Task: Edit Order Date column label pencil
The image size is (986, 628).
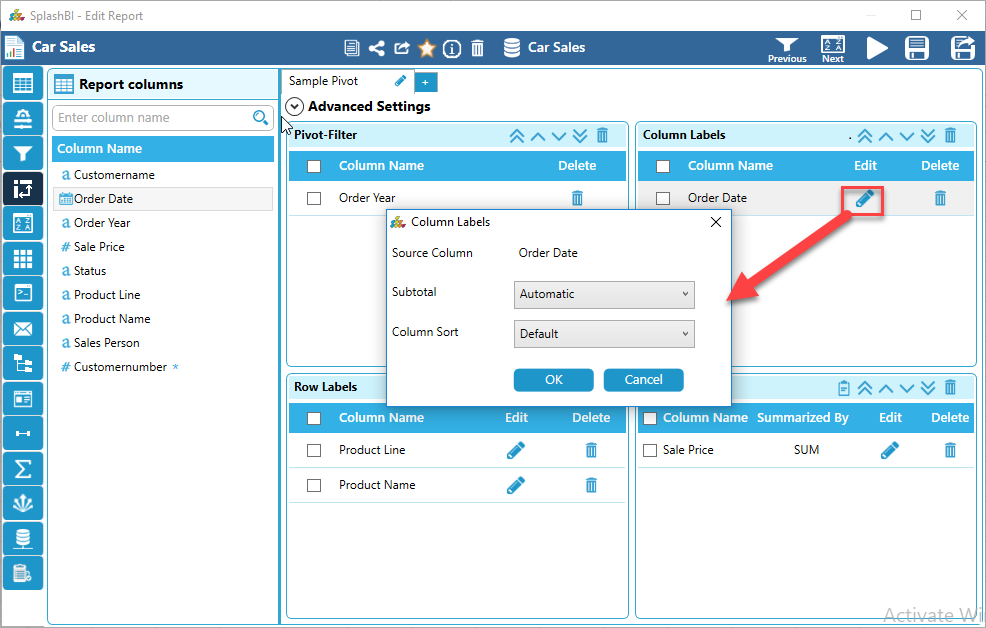Action: (x=864, y=198)
